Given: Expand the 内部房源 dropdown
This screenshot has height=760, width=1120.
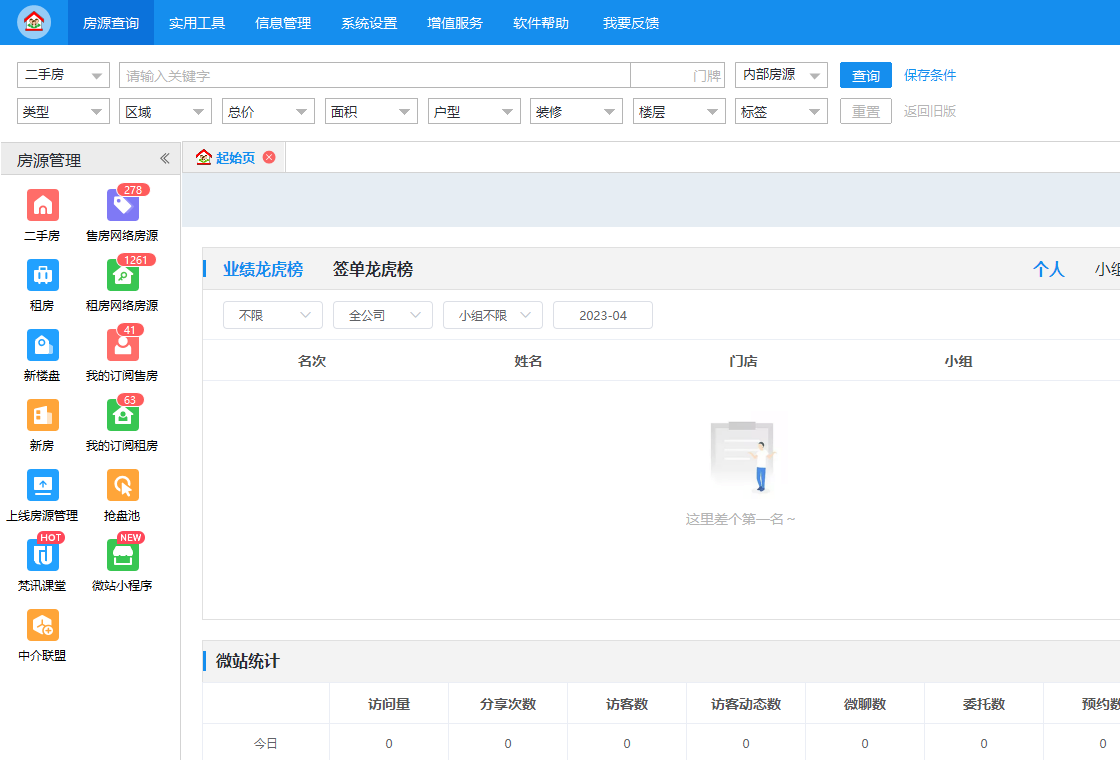Looking at the screenshot, I should click(781, 75).
